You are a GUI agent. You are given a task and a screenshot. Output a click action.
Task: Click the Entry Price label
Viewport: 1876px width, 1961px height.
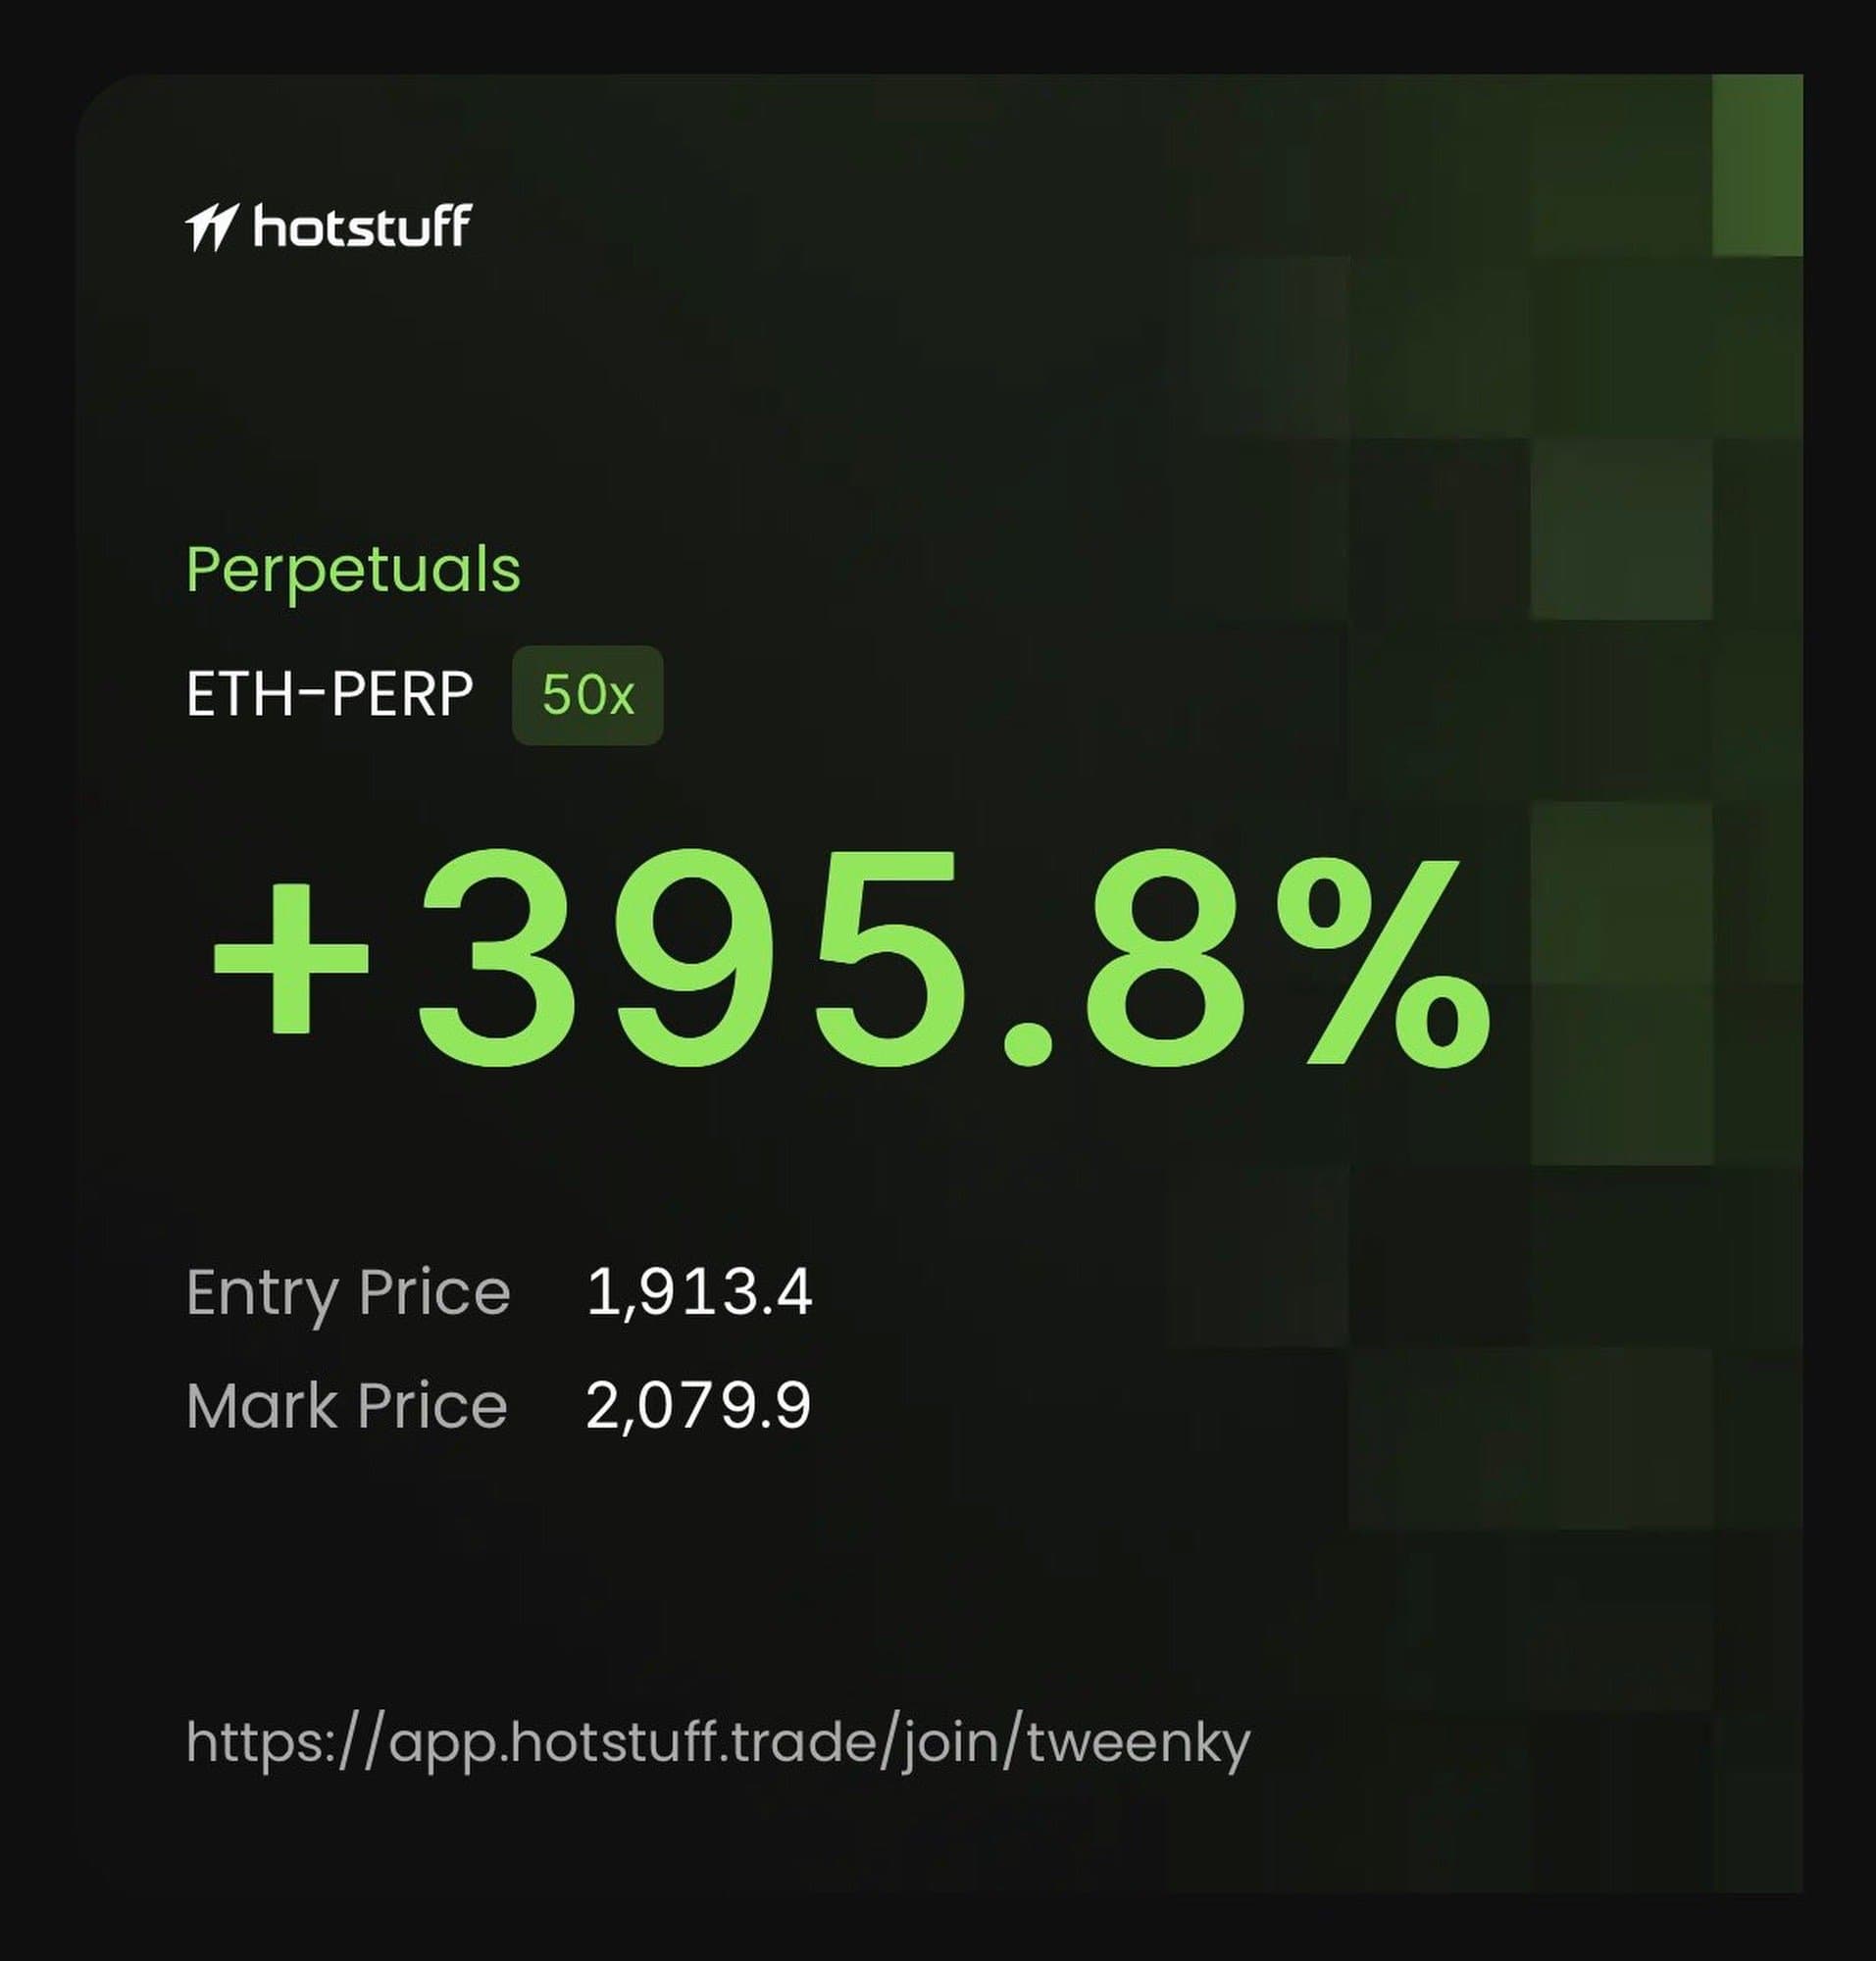click(348, 1293)
